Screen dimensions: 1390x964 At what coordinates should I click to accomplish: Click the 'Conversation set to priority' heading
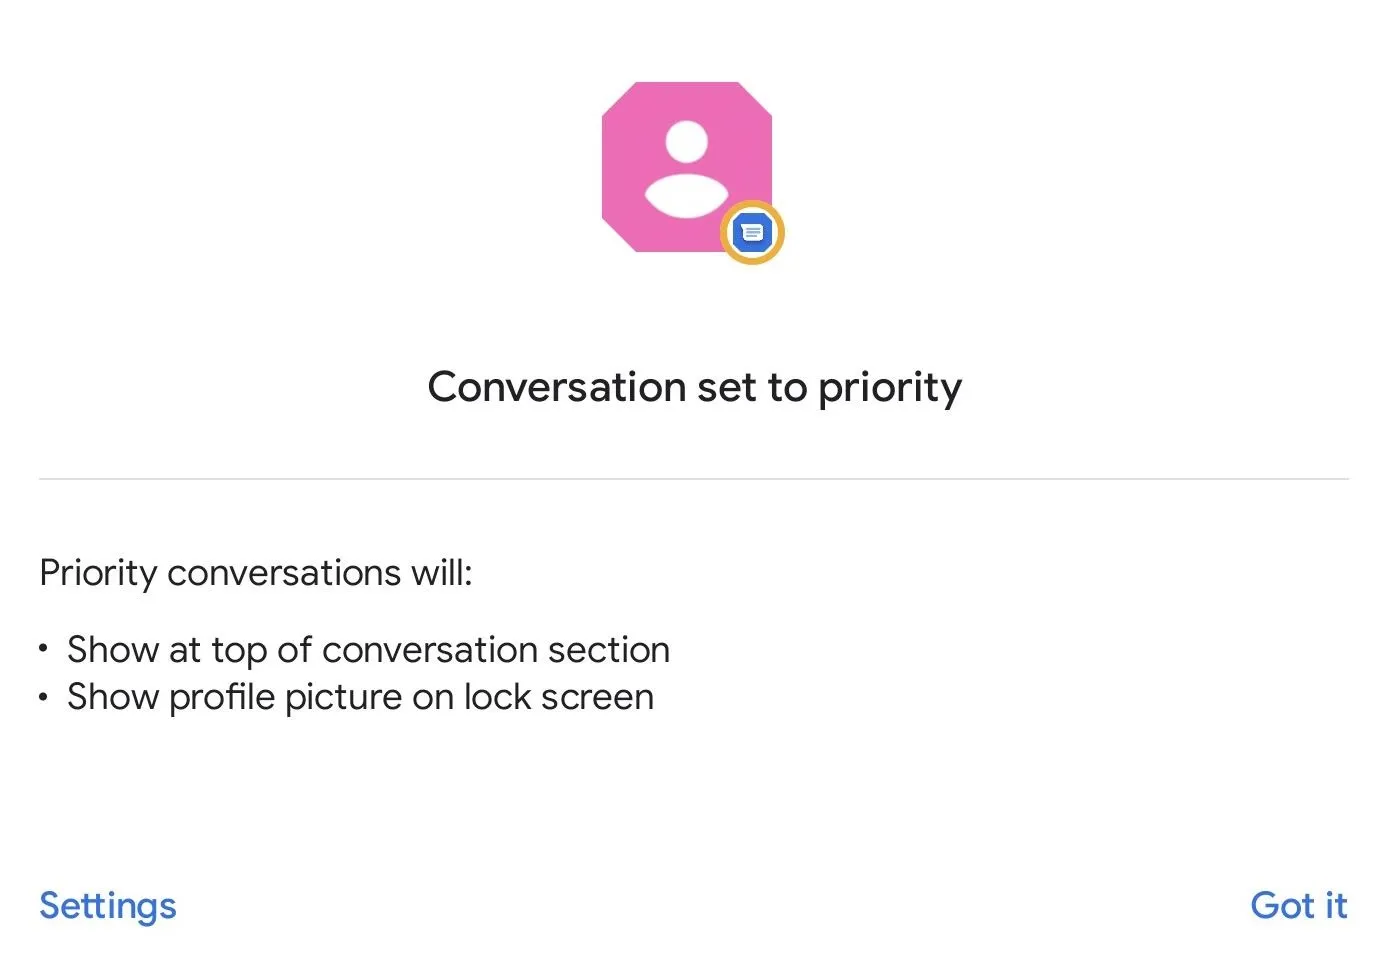point(695,387)
